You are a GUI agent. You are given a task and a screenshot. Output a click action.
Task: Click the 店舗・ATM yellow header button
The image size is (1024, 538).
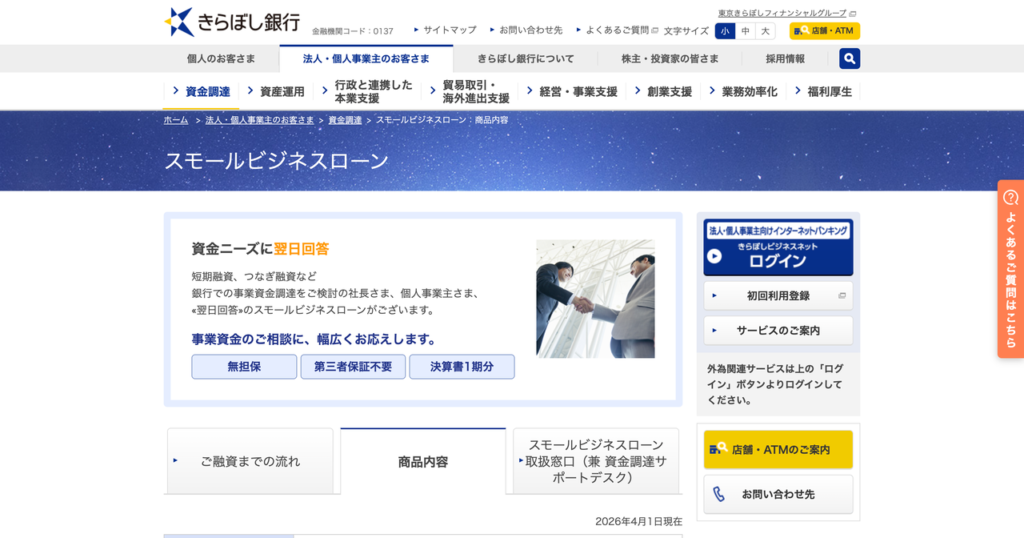coord(824,31)
